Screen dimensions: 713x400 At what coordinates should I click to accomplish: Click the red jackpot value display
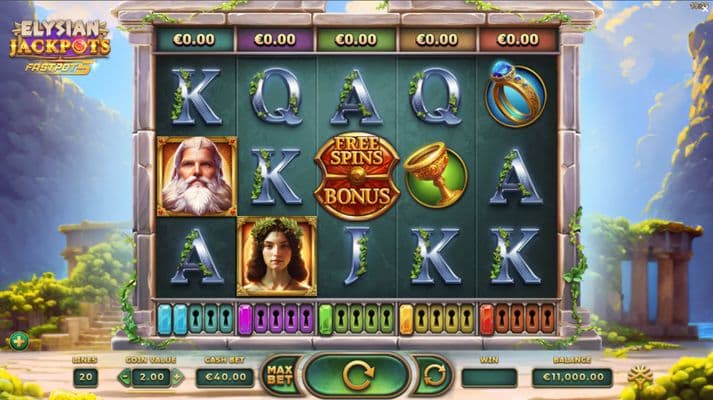click(518, 40)
